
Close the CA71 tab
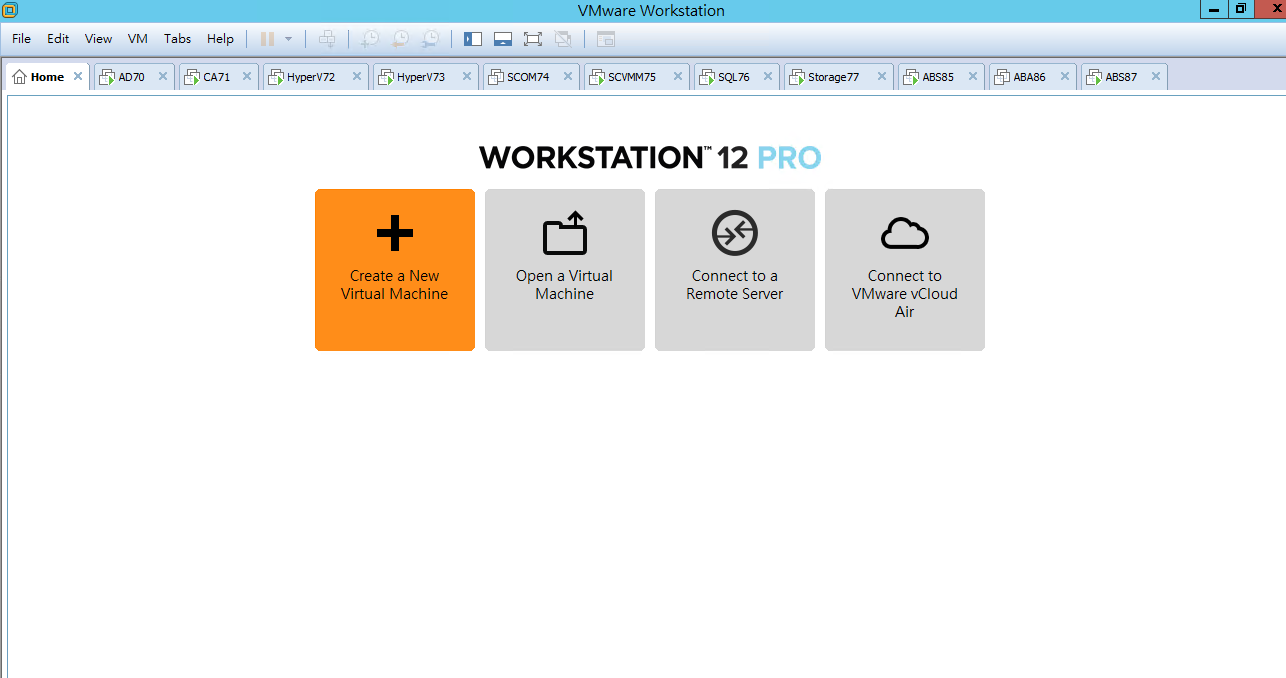point(247,76)
